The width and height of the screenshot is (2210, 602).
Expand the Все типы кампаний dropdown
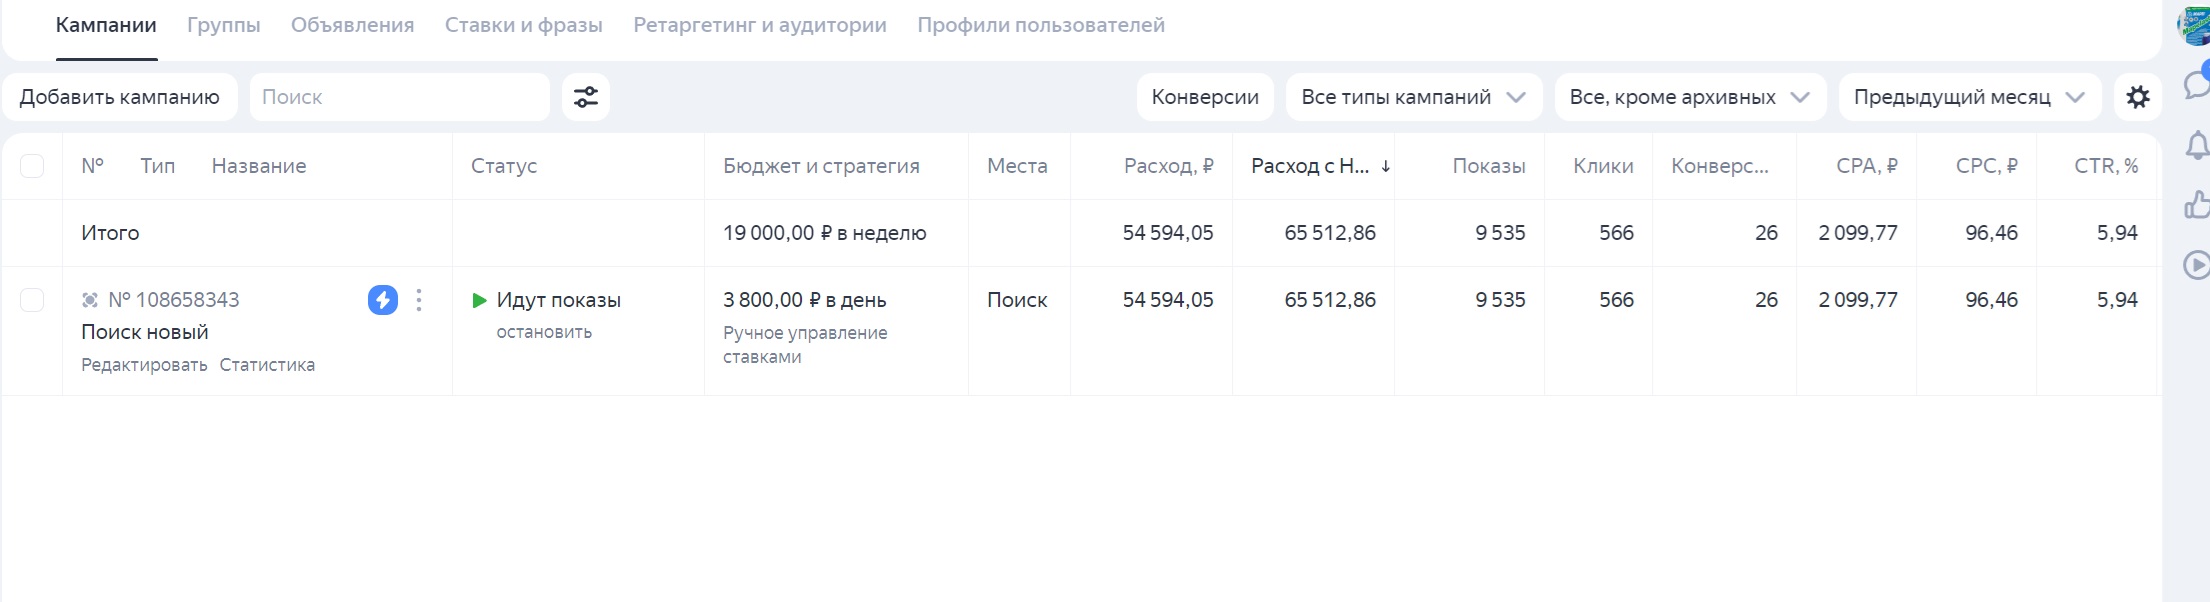click(x=1413, y=97)
